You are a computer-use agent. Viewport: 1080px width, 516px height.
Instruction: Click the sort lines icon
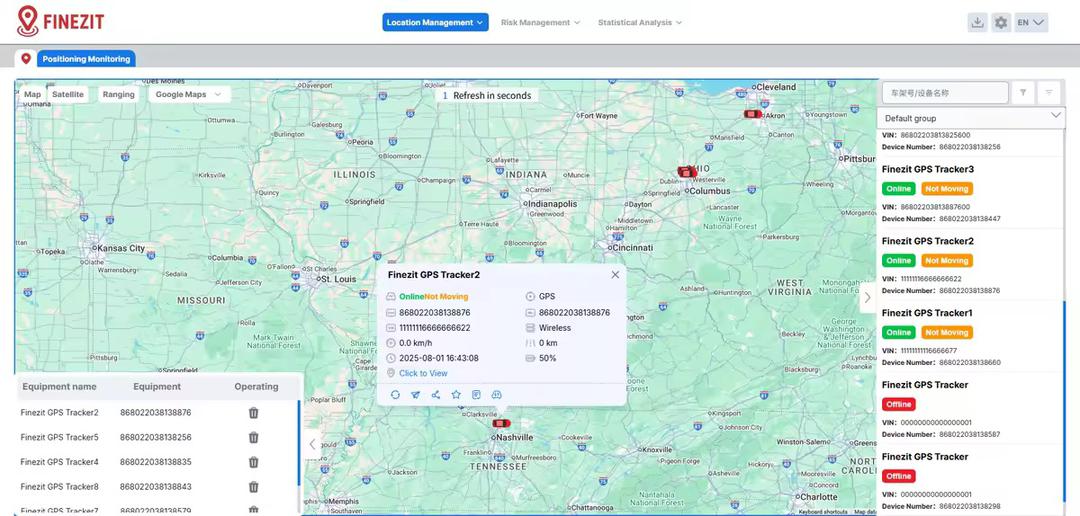coord(1049,92)
